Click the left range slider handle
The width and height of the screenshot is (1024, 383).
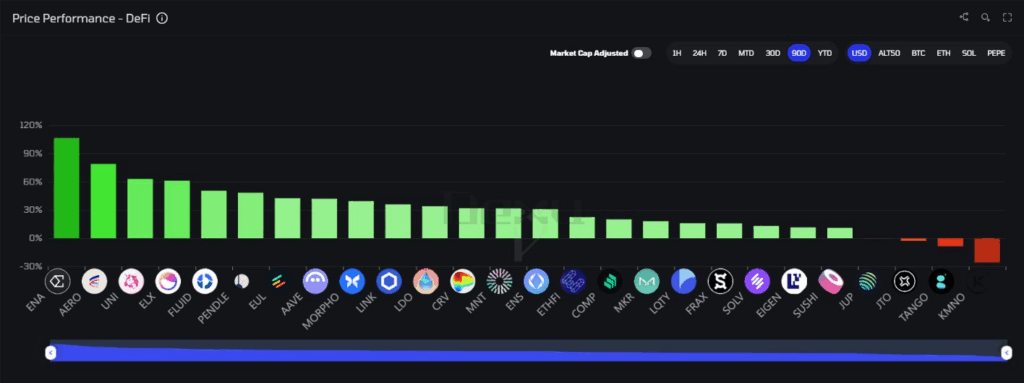point(51,353)
